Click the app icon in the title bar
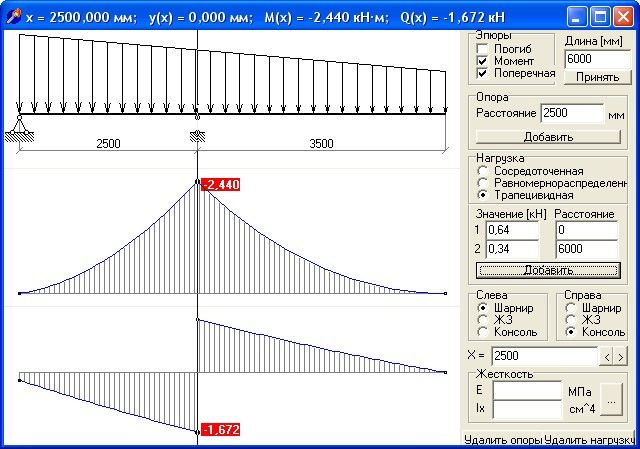640x449 pixels. coord(13,16)
